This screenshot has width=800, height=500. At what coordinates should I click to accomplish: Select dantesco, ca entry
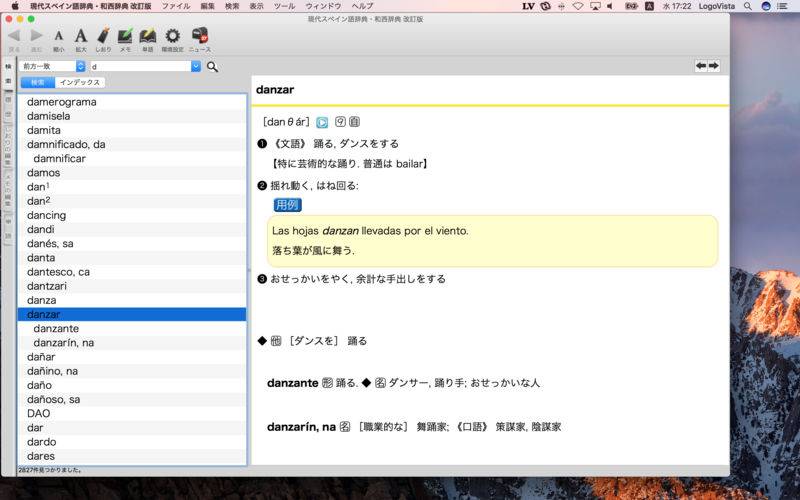tap(132, 272)
